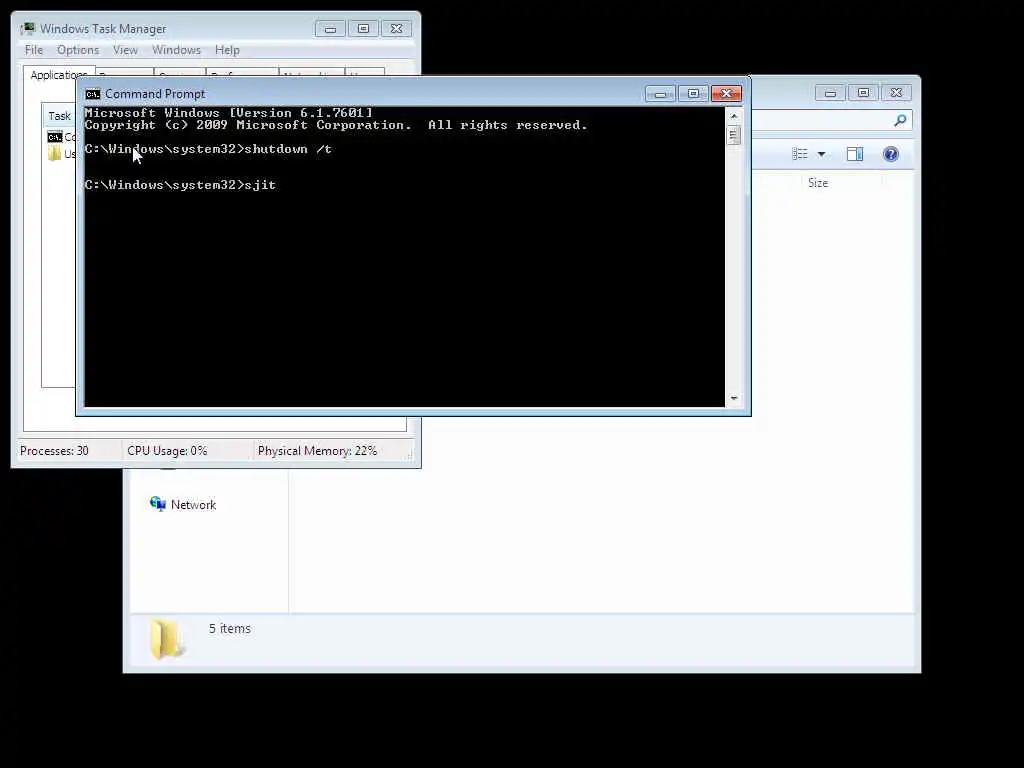1024x768 pixels.
Task: Open the Options menu in Task Manager
Action: tap(78, 50)
